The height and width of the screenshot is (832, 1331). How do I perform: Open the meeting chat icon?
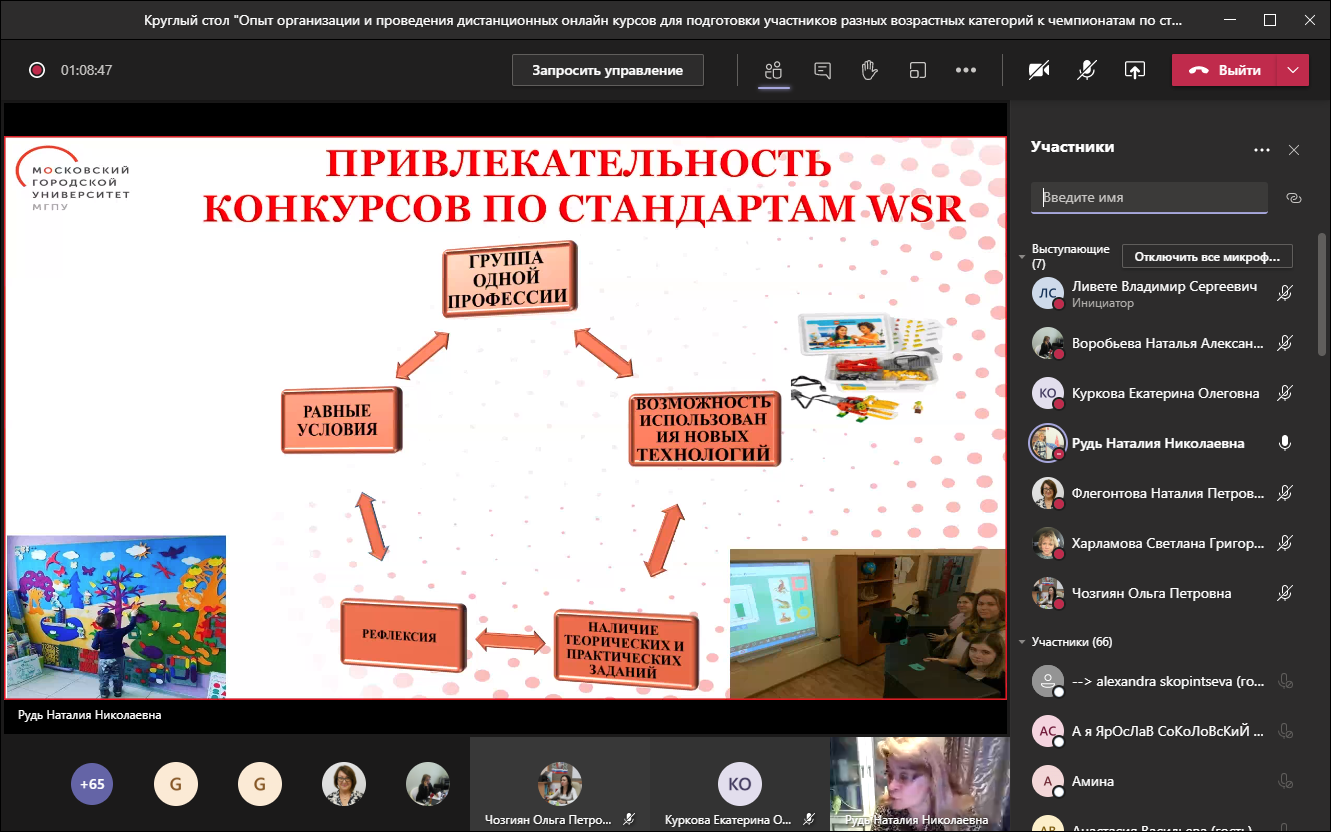point(823,70)
